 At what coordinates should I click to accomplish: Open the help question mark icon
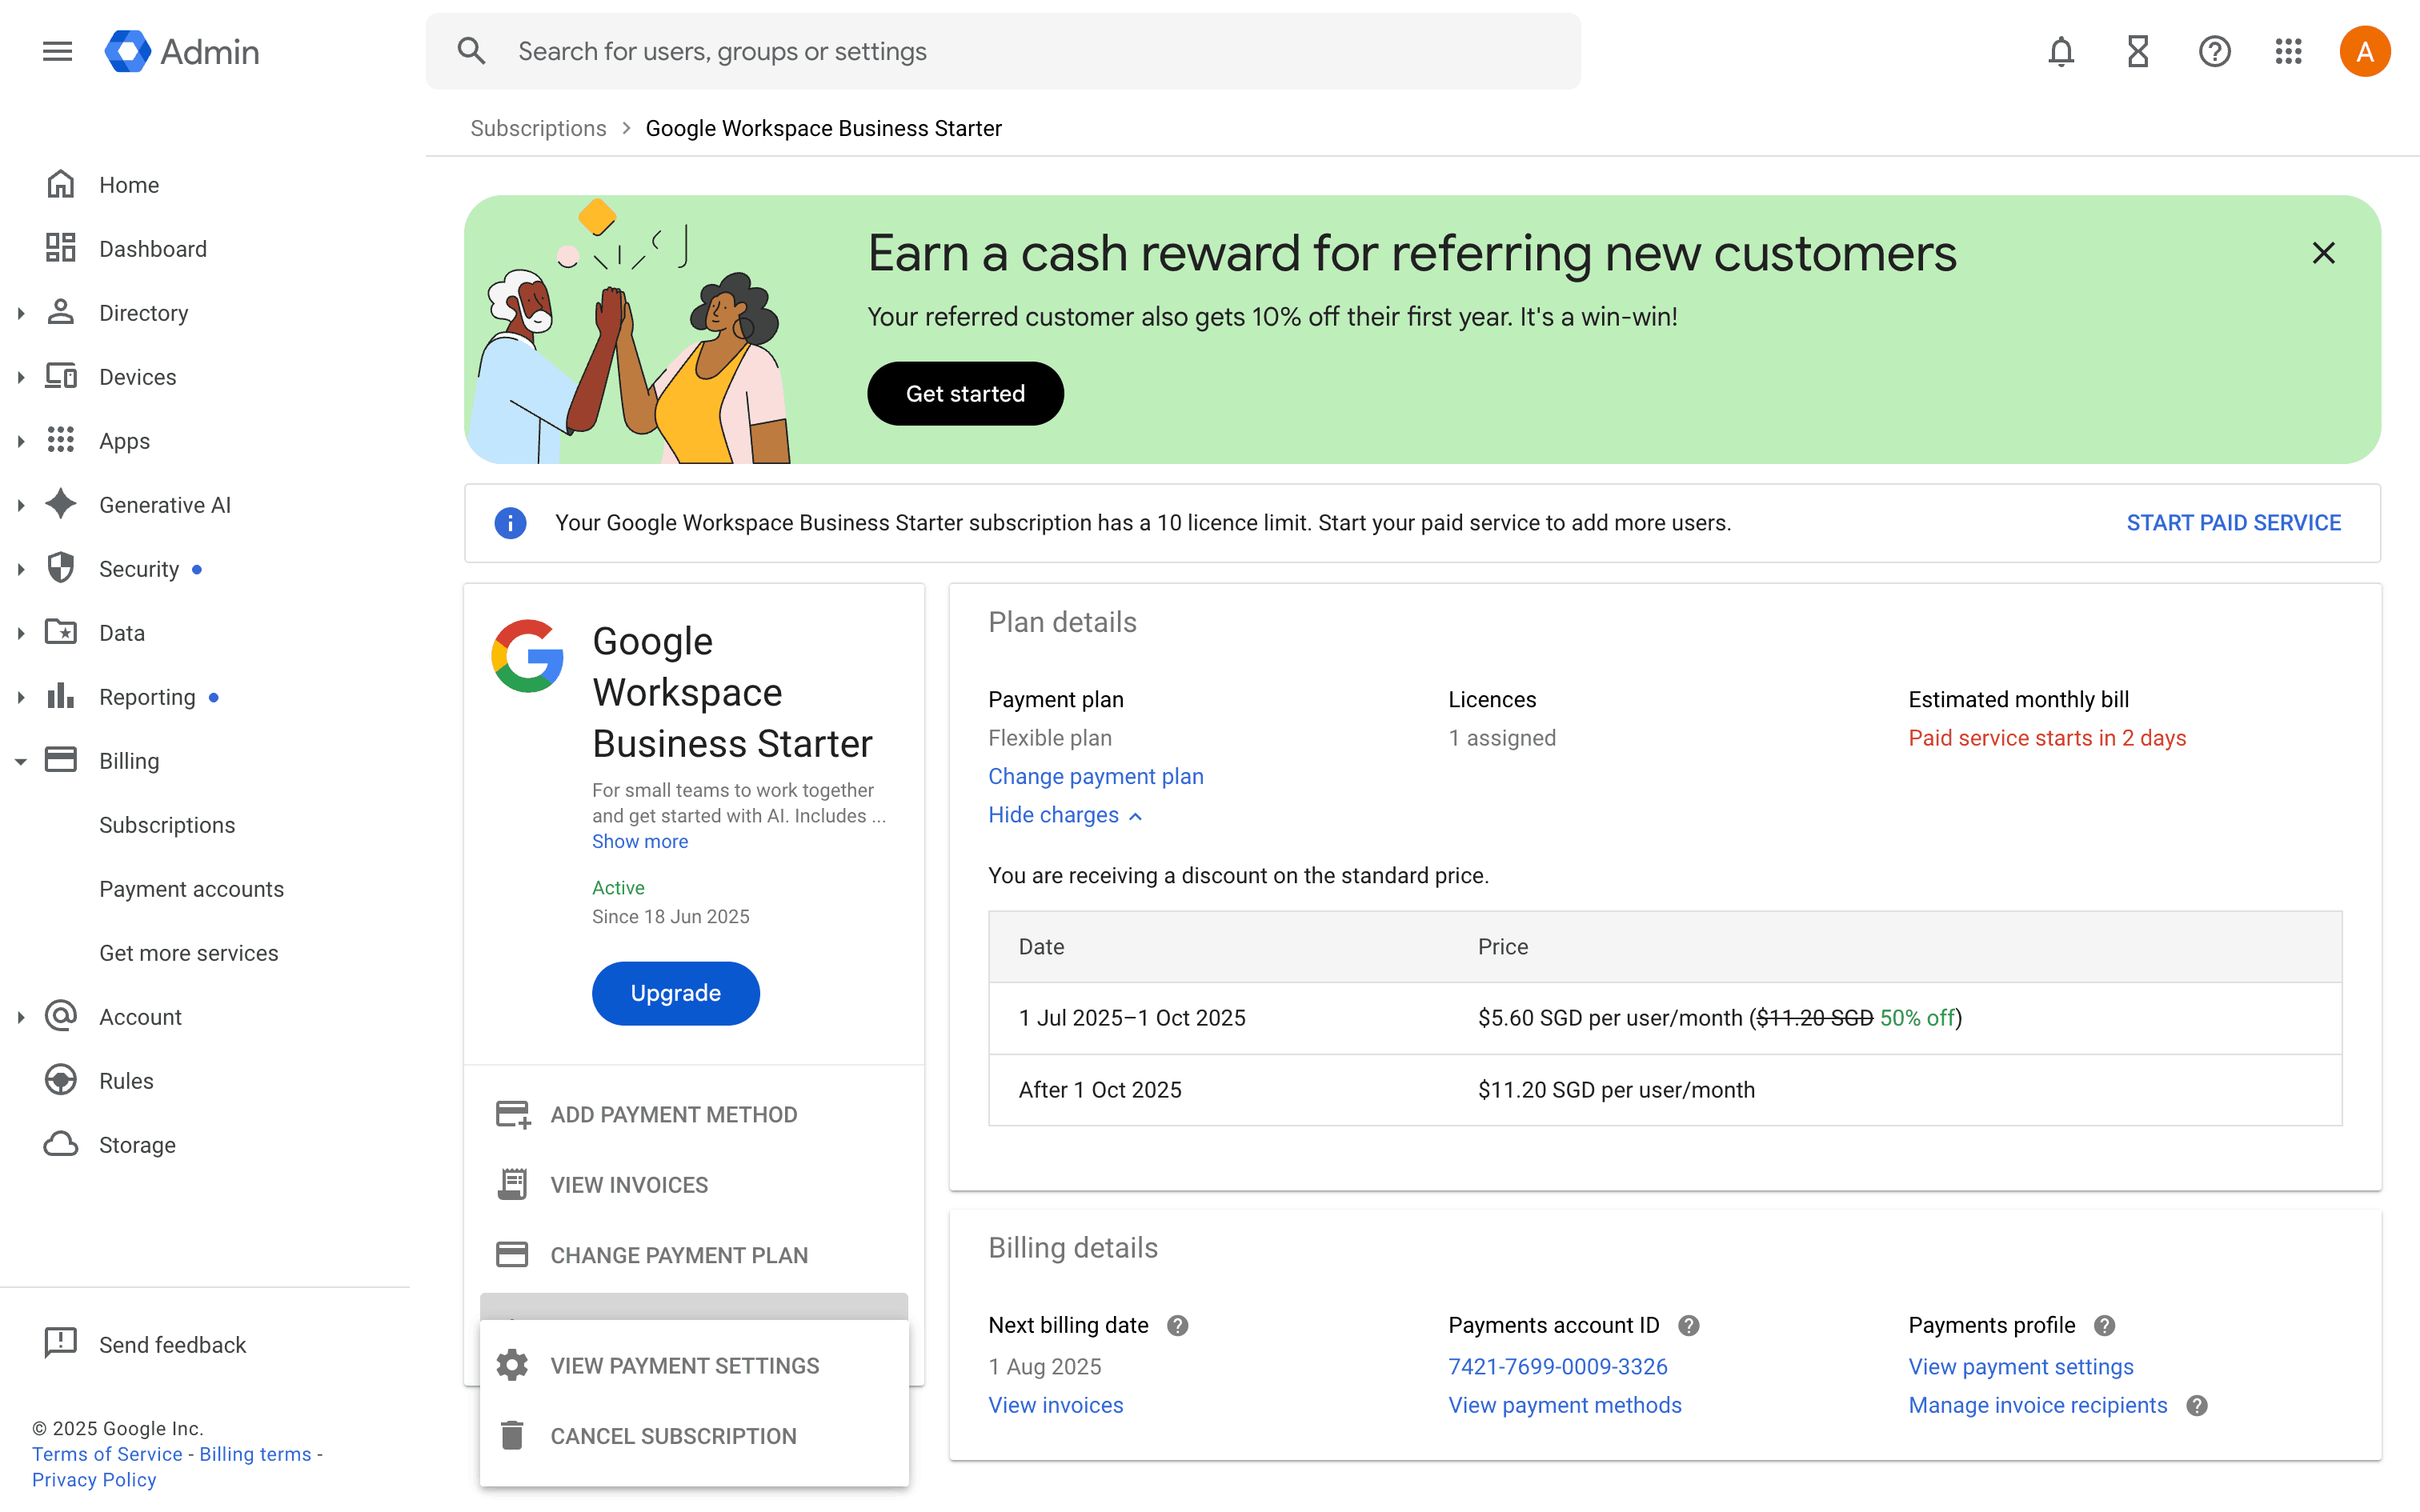pyautogui.click(x=2214, y=51)
